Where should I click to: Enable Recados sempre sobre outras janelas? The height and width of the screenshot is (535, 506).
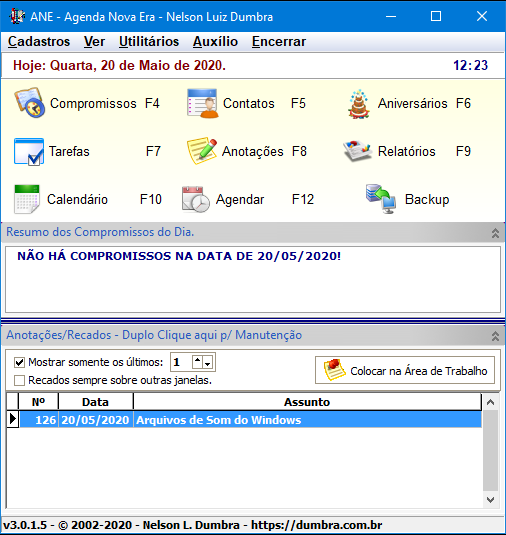pyautogui.click(x=19, y=380)
